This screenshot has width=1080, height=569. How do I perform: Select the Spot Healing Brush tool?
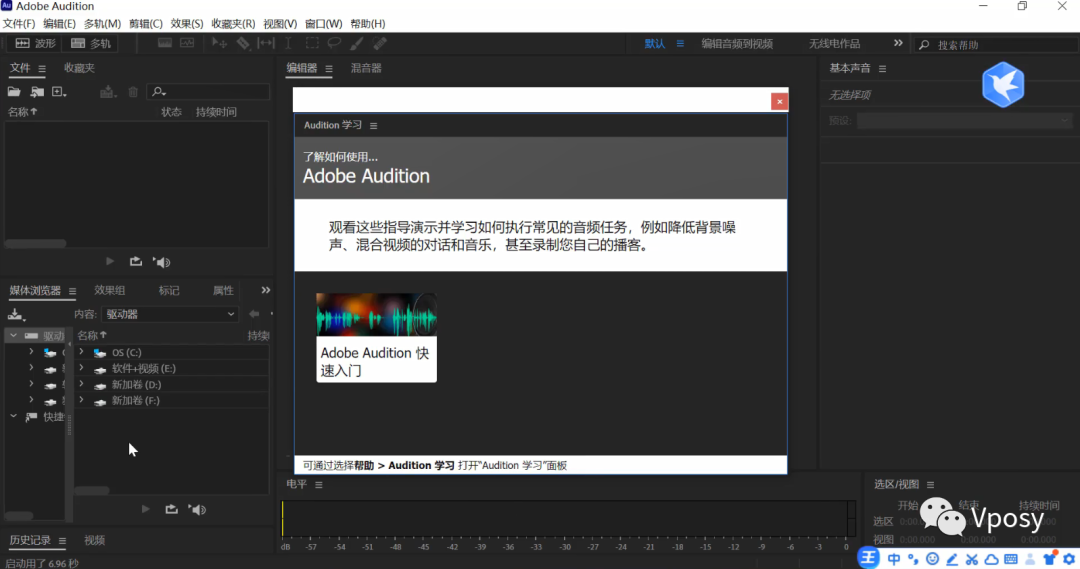click(x=380, y=43)
